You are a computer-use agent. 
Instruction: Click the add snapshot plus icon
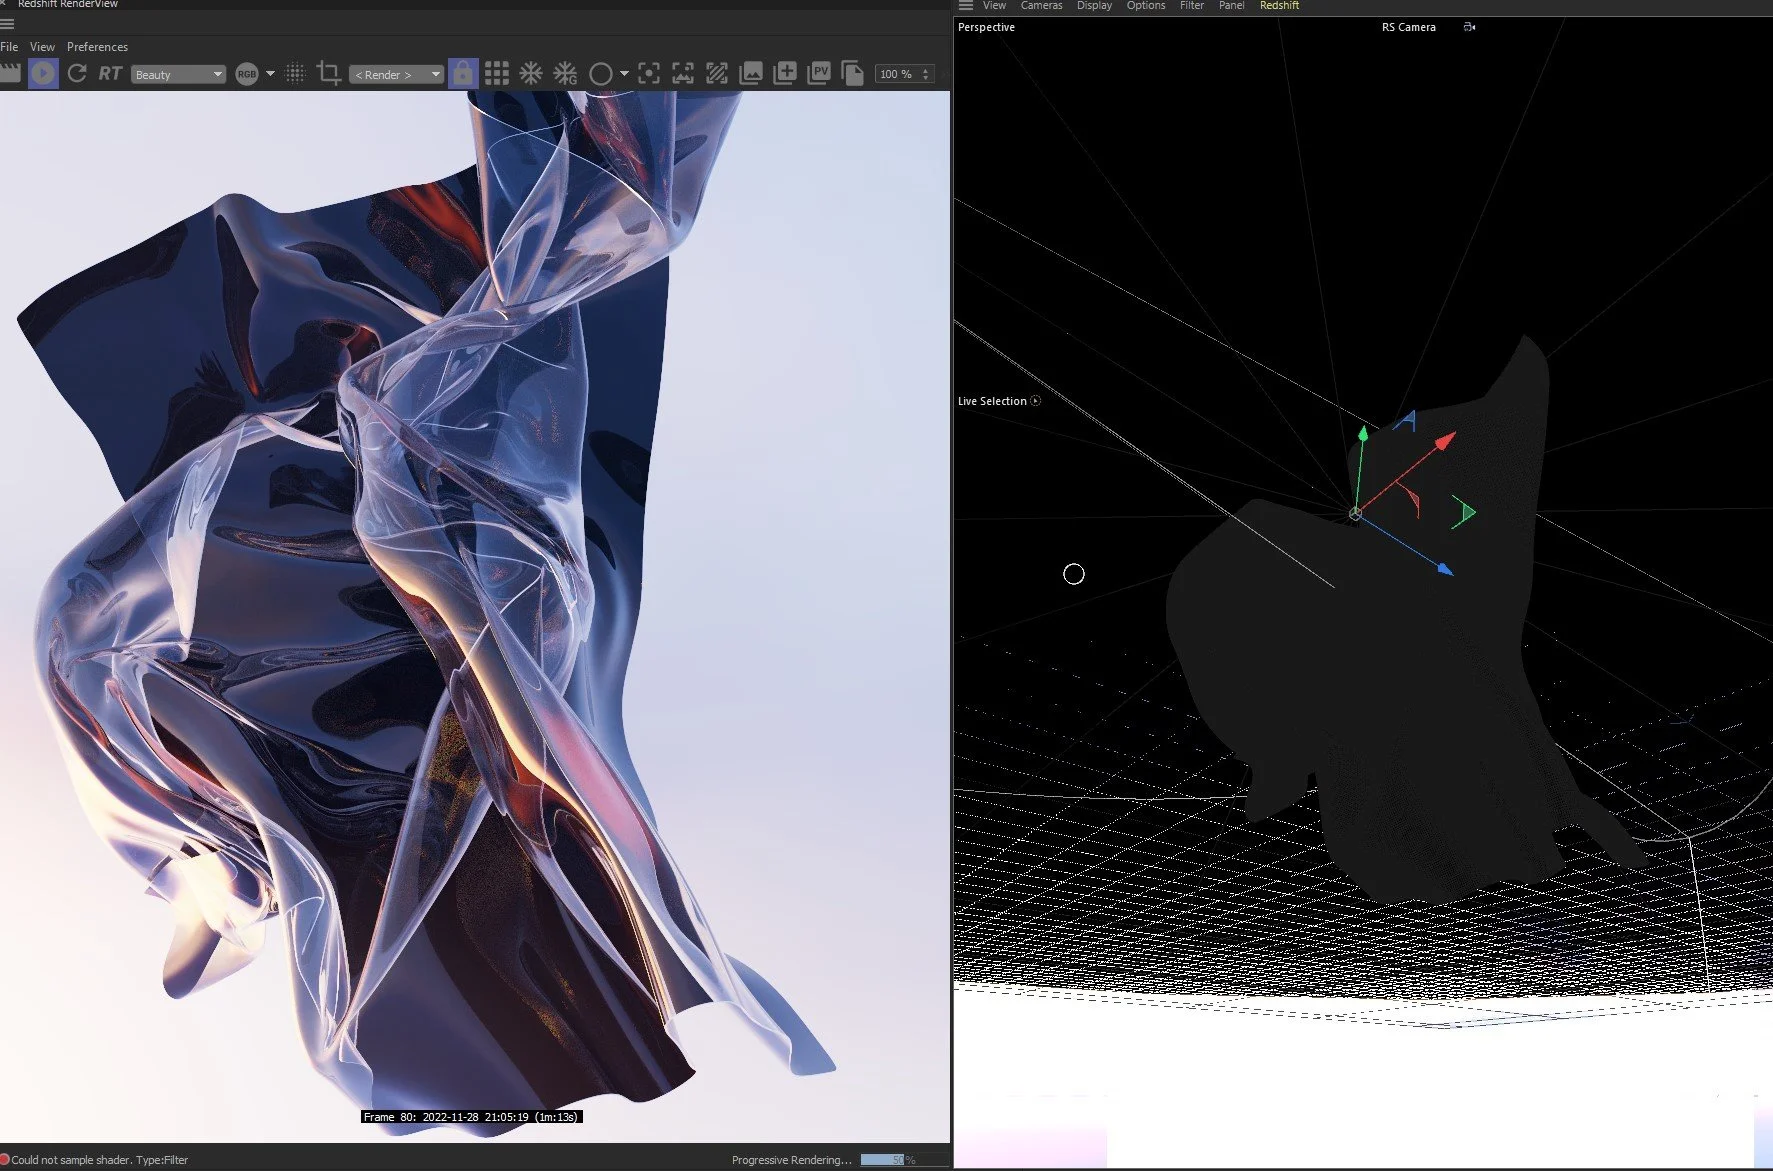785,73
